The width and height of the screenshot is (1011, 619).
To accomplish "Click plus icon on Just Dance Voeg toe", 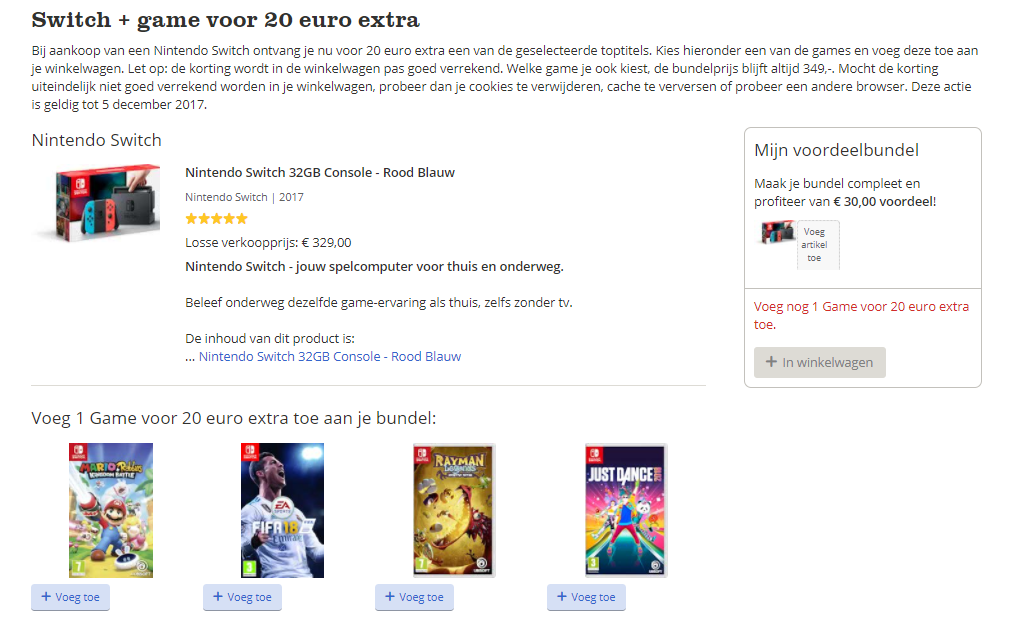I will pos(562,596).
